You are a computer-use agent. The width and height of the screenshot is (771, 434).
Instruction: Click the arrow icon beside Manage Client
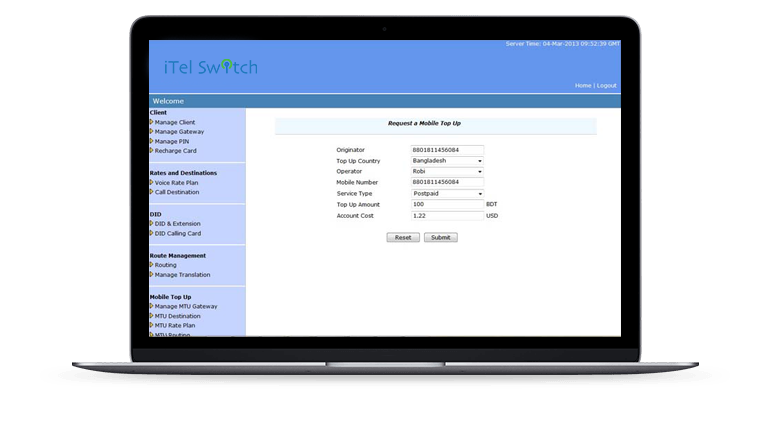(152, 122)
